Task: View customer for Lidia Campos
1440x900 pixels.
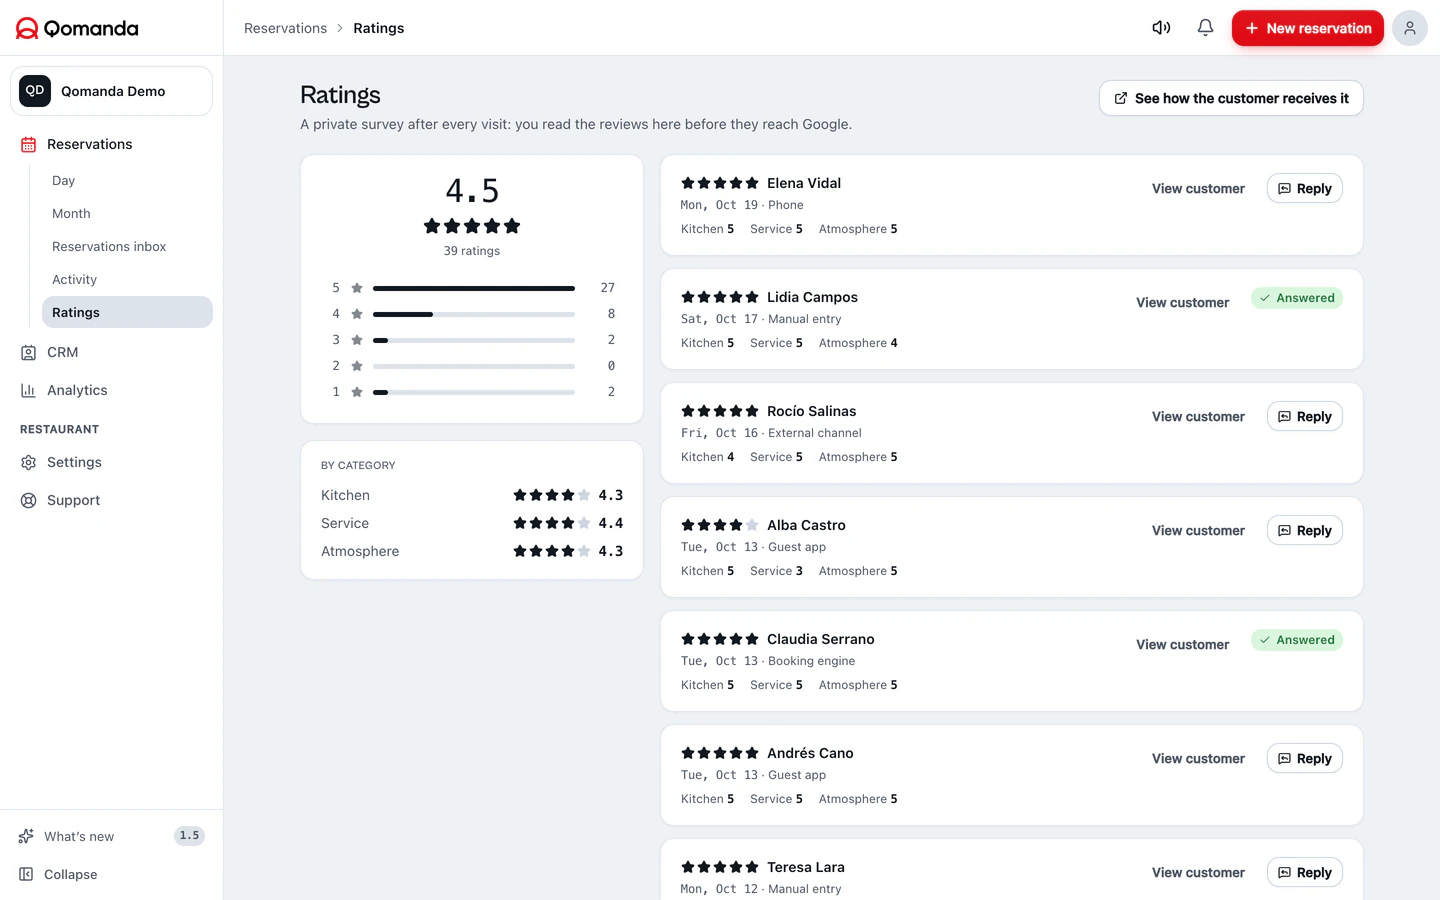Action: 1182,302
